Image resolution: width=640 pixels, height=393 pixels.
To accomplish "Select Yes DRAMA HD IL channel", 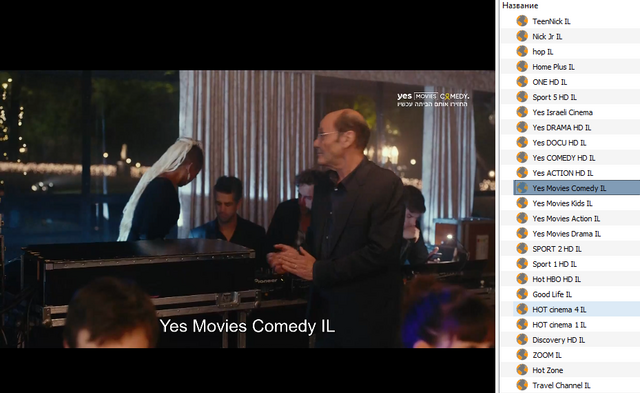I will (x=562, y=127).
